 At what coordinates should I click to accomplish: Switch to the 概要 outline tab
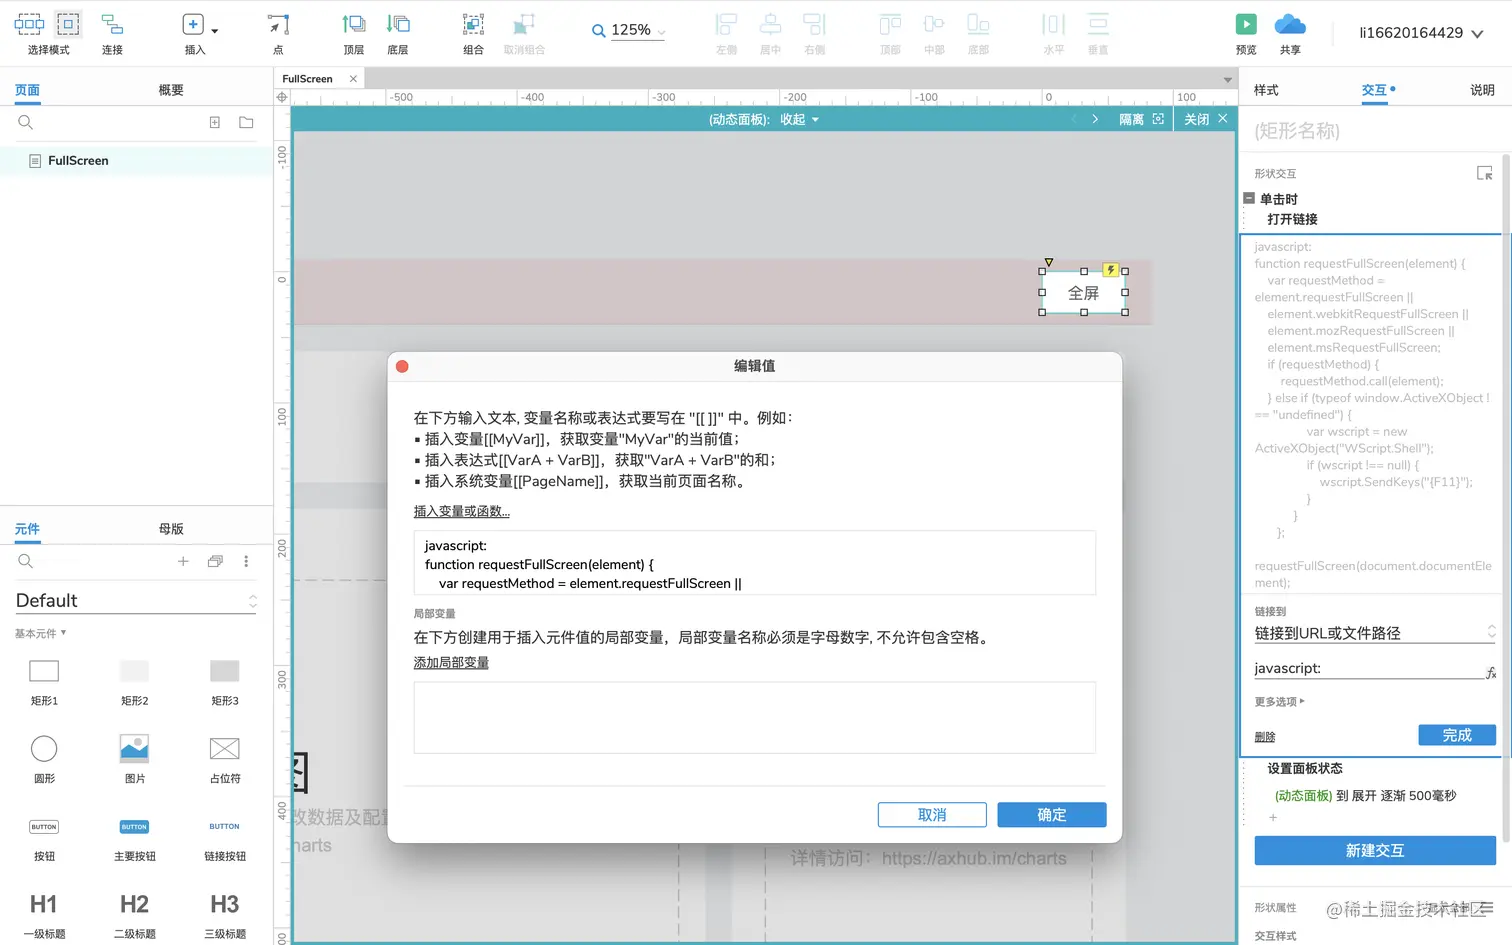[171, 90]
